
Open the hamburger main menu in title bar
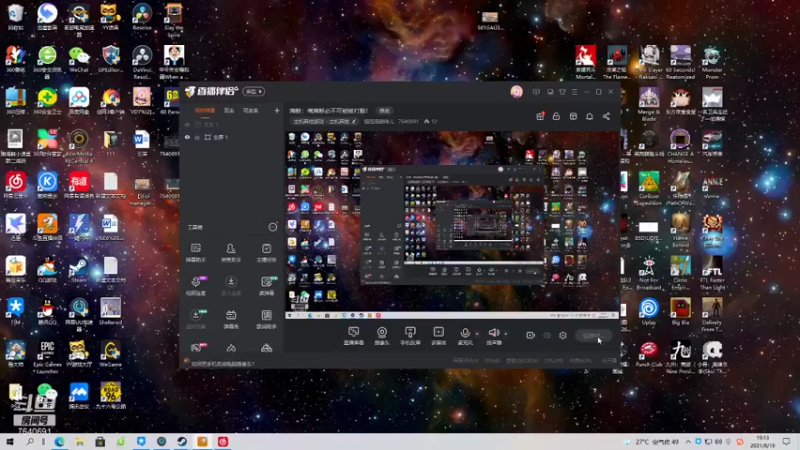574,92
